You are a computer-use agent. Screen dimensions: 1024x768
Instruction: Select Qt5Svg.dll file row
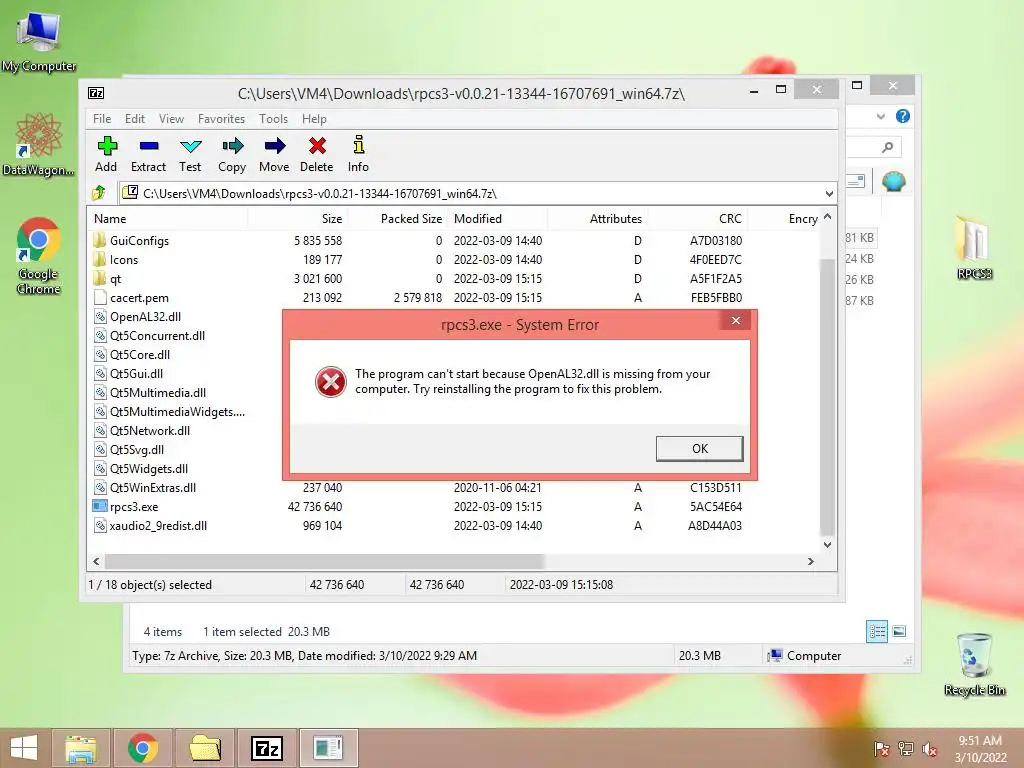[x=129, y=449]
